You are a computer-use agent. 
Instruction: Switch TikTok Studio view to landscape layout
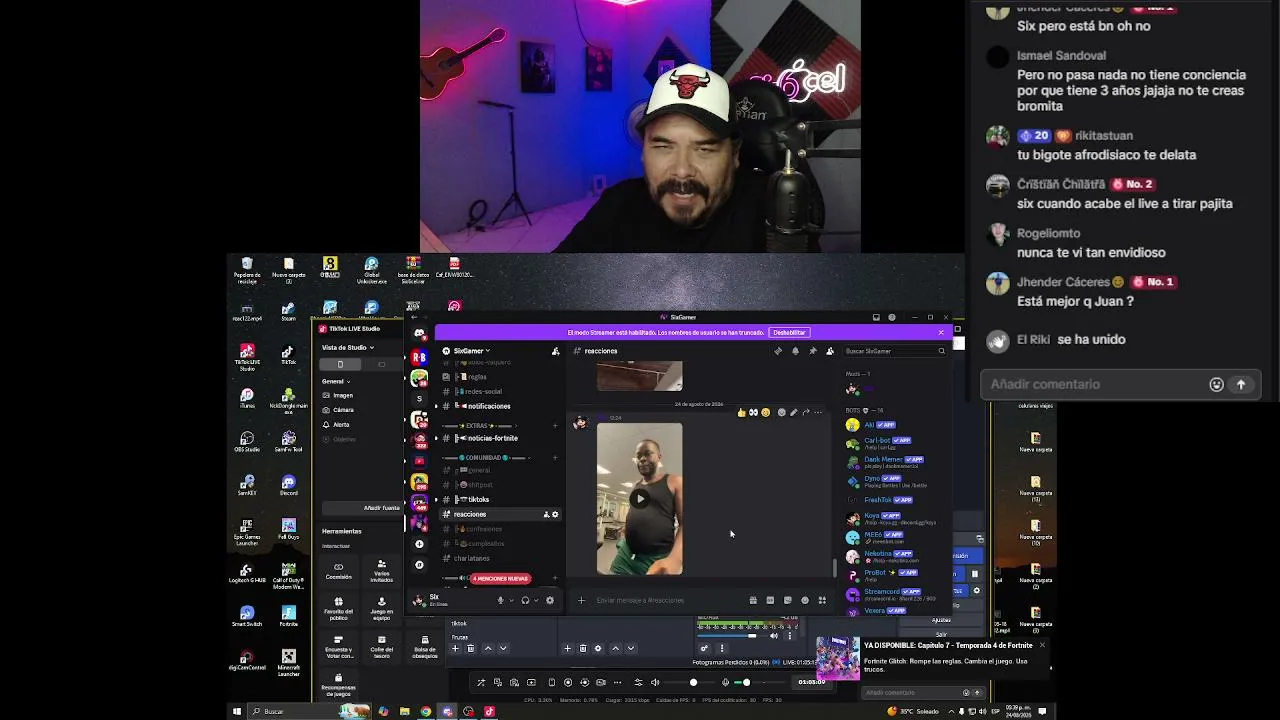[x=381, y=364]
